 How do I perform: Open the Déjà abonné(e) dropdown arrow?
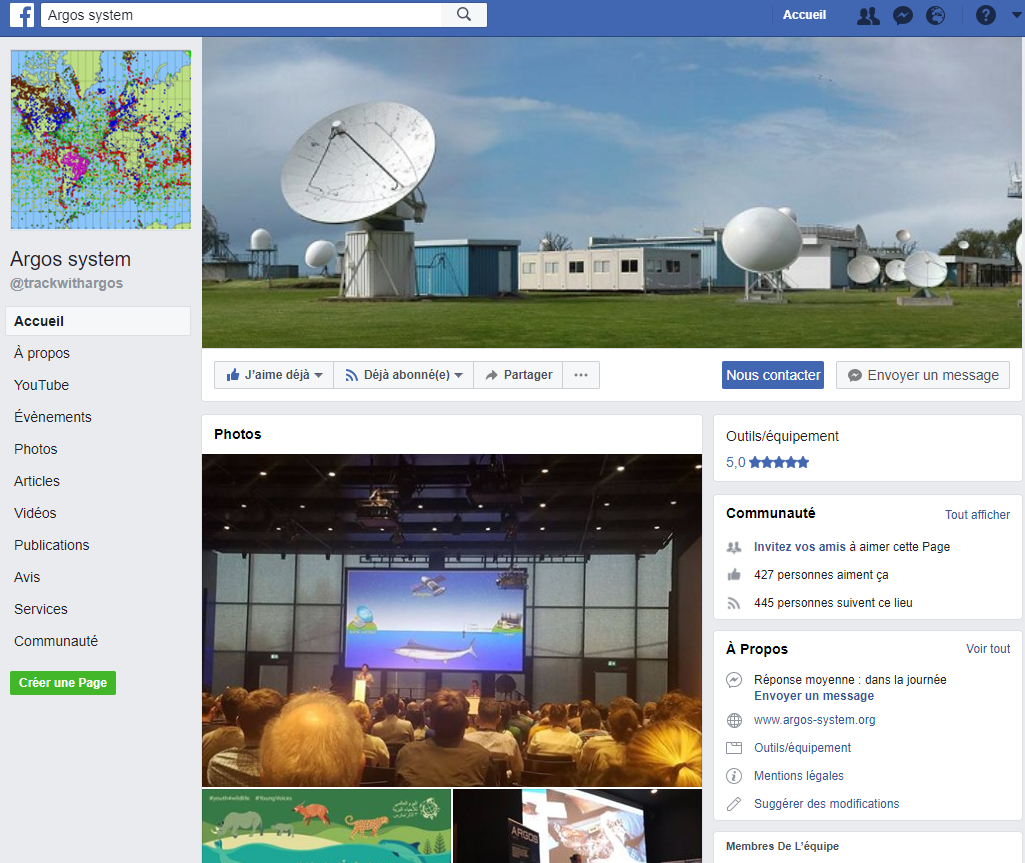click(458, 375)
